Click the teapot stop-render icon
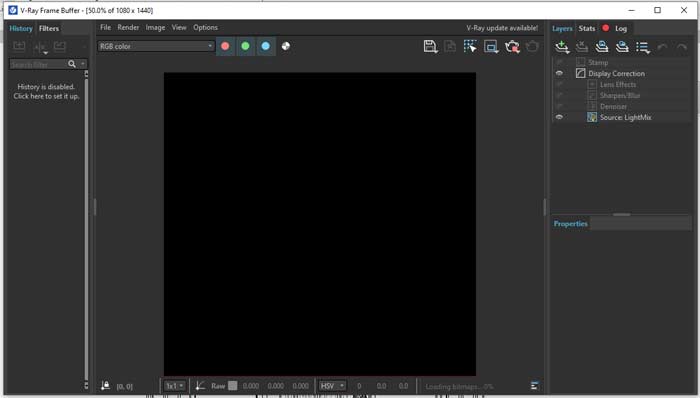The height and width of the screenshot is (398, 700). pyautogui.click(x=512, y=46)
